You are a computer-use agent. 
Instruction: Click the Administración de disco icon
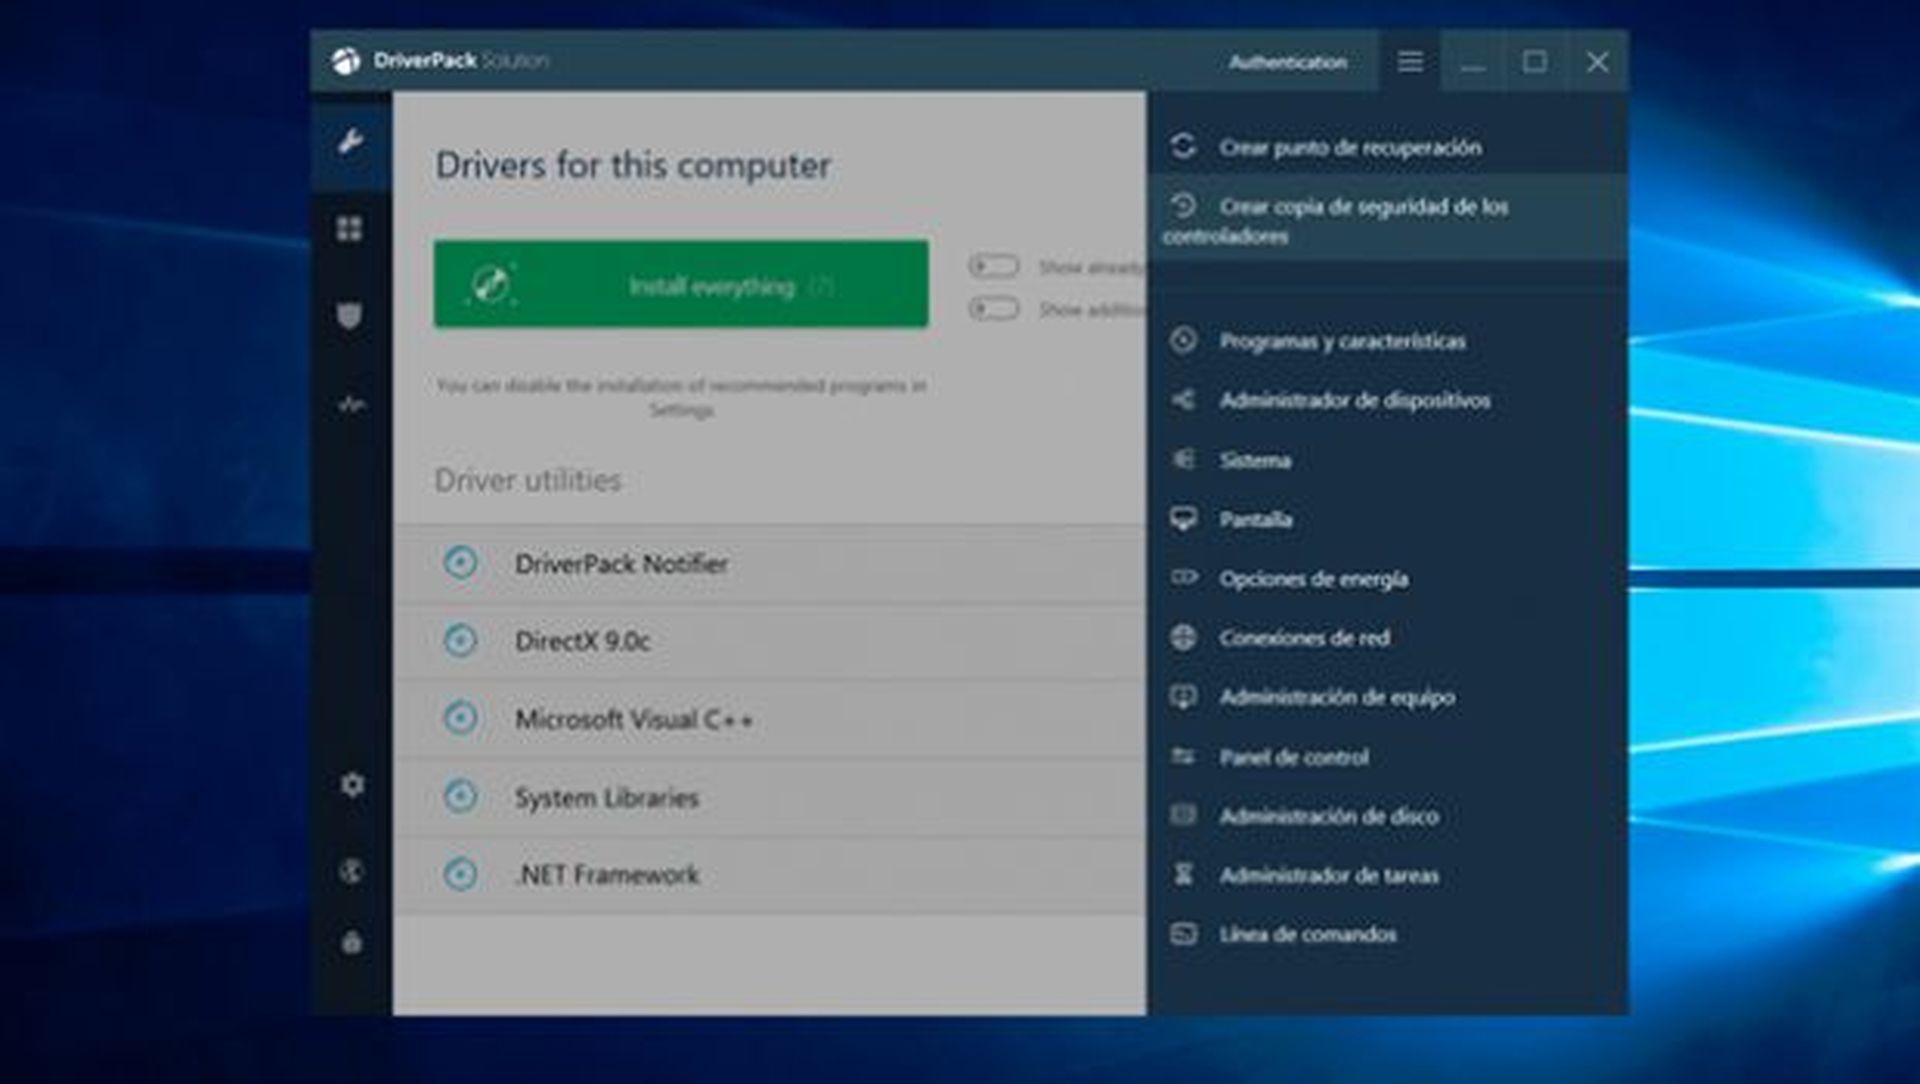click(1183, 815)
